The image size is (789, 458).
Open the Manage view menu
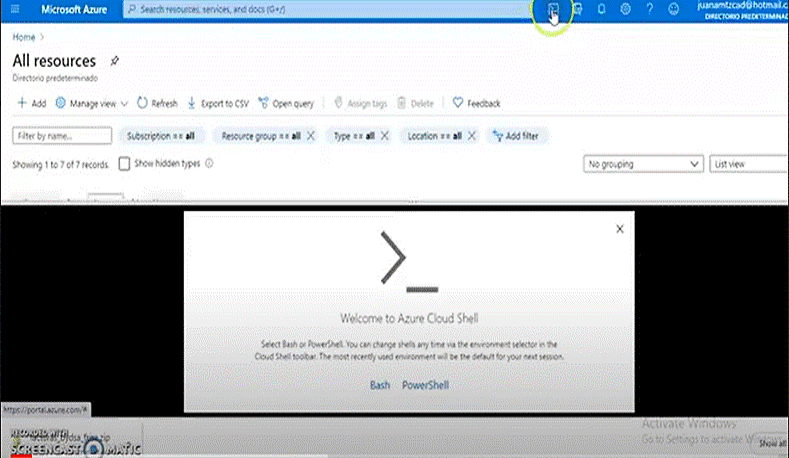click(x=92, y=103)
